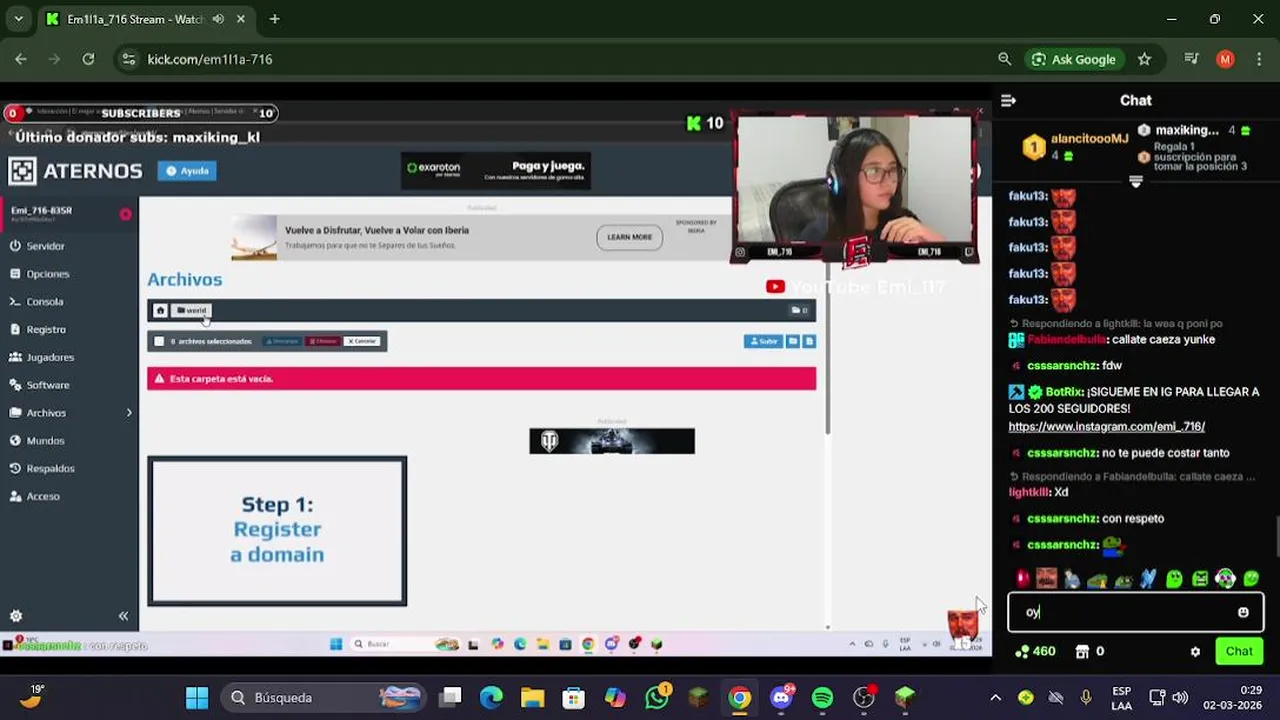
Task: Expand Archivos submenu arrow in sidebar
Action: click(x=128, y=413)
